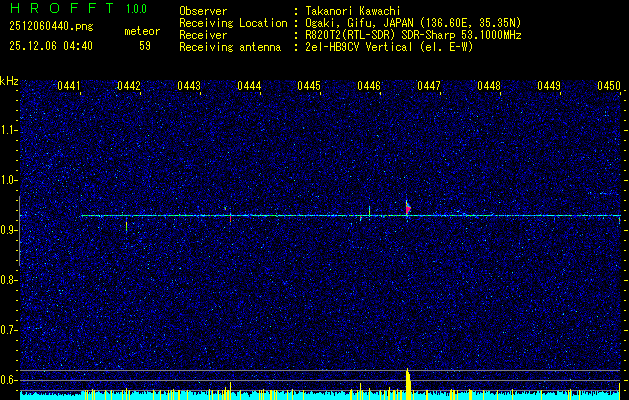The width and height of the screenshot is (629, 400).
Task: Click the small echo spike below carrier at 0442
Action: pos(126,225)
